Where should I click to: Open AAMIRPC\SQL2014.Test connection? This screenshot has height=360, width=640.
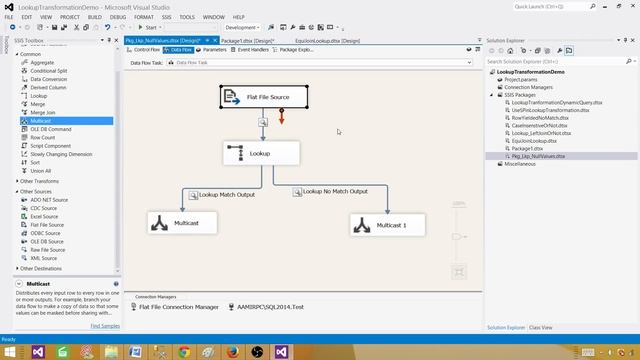266,307
